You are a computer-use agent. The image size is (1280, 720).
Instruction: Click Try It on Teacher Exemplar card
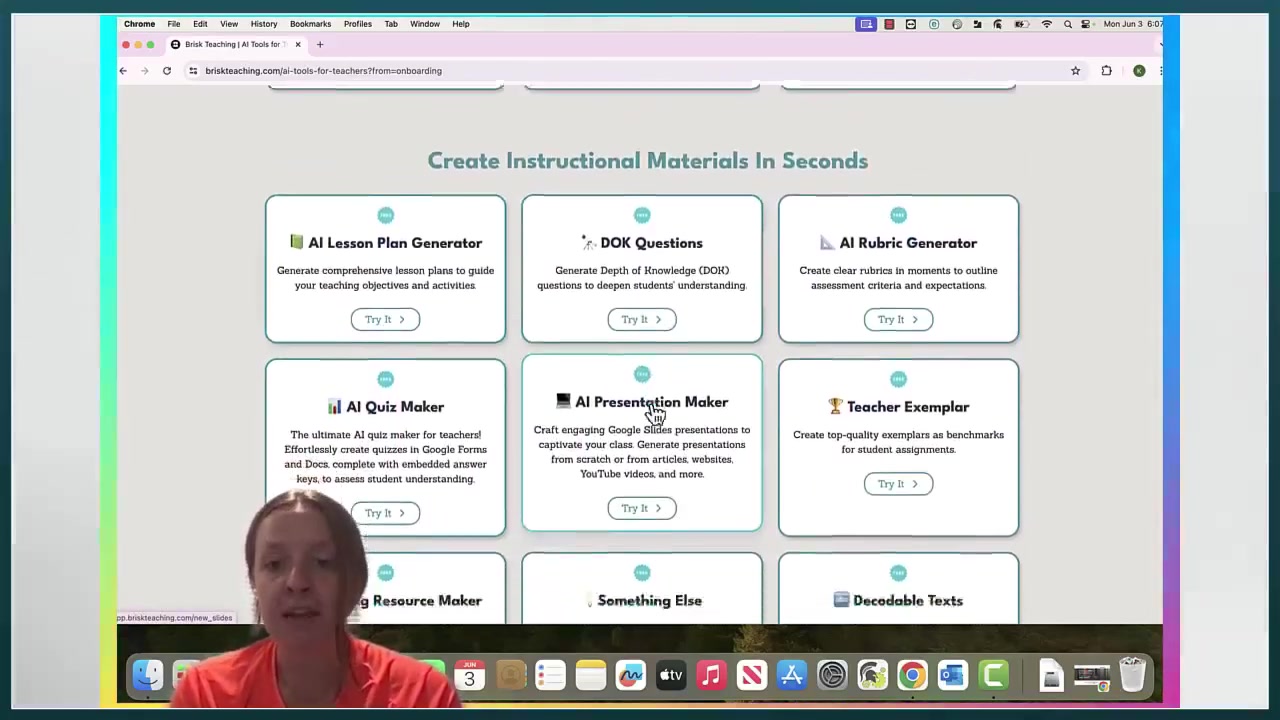click(x=897, y=483)
